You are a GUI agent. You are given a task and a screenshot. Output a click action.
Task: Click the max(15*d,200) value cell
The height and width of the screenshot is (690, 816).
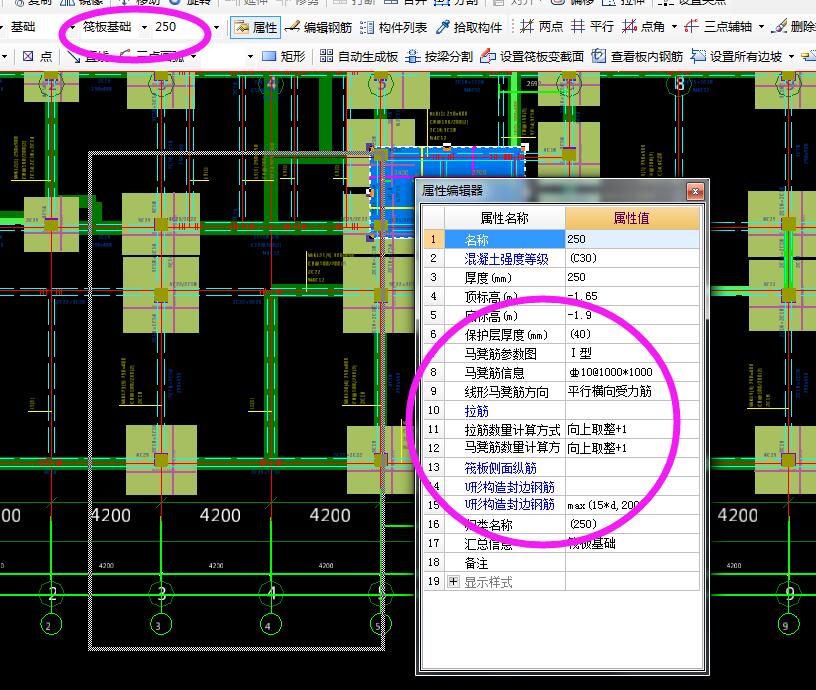pos(632,505)
